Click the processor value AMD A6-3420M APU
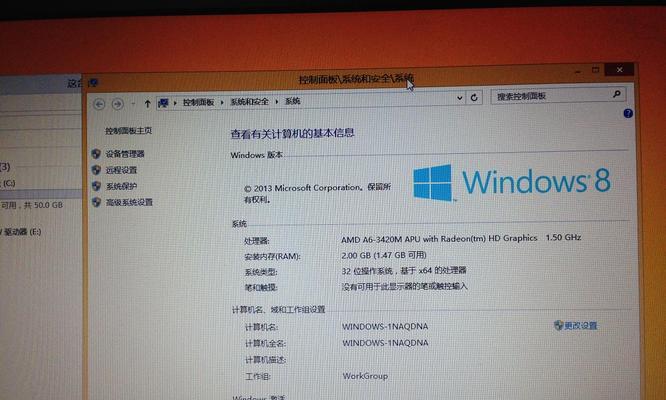666x400 pixels. tap(439, 239)
